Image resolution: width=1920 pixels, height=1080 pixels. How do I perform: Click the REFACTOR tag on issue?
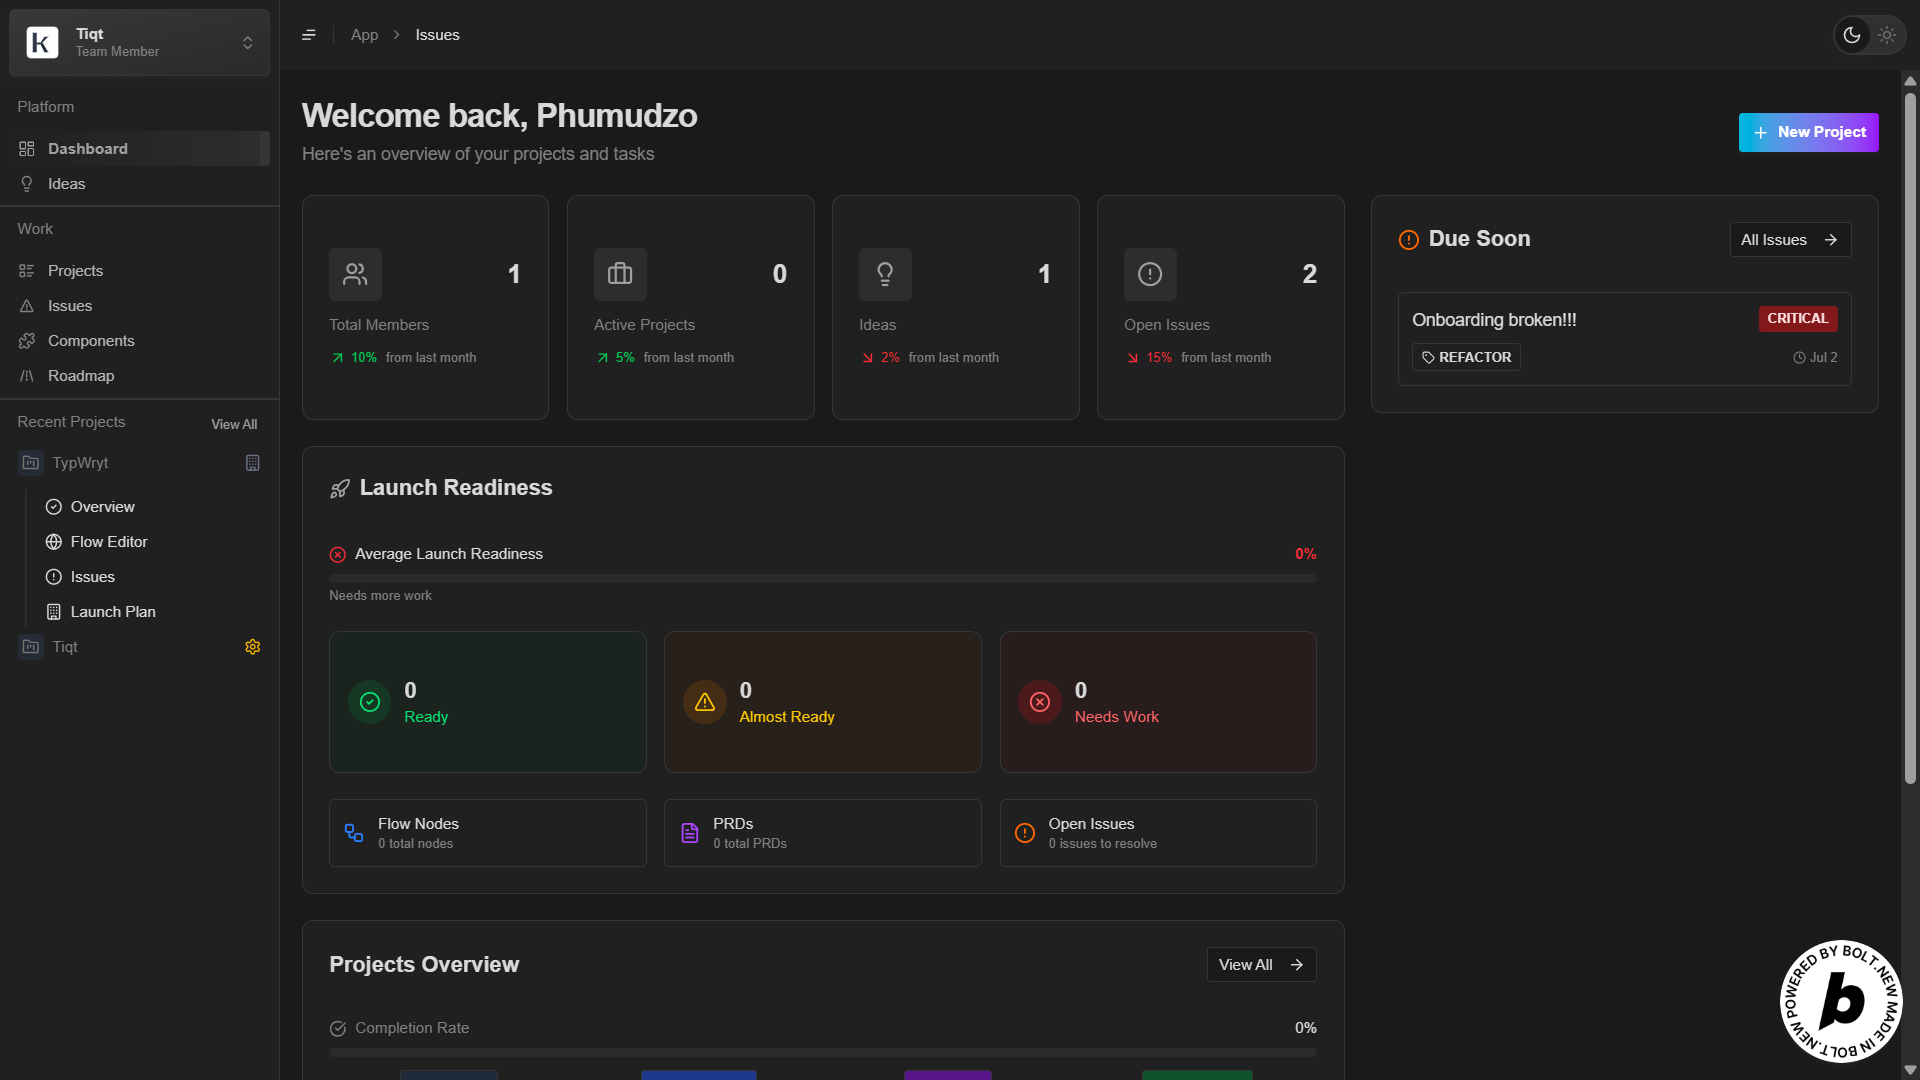coord(1466,357)
